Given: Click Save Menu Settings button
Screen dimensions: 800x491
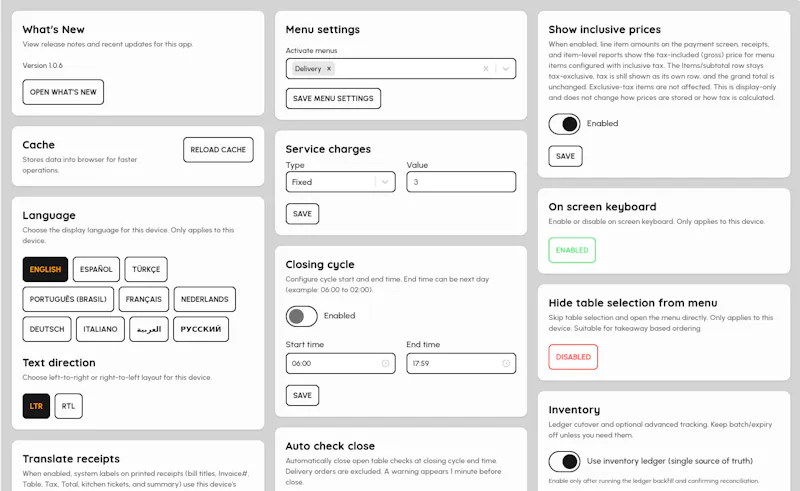Looking at the screenshot, I should (333, 99).
